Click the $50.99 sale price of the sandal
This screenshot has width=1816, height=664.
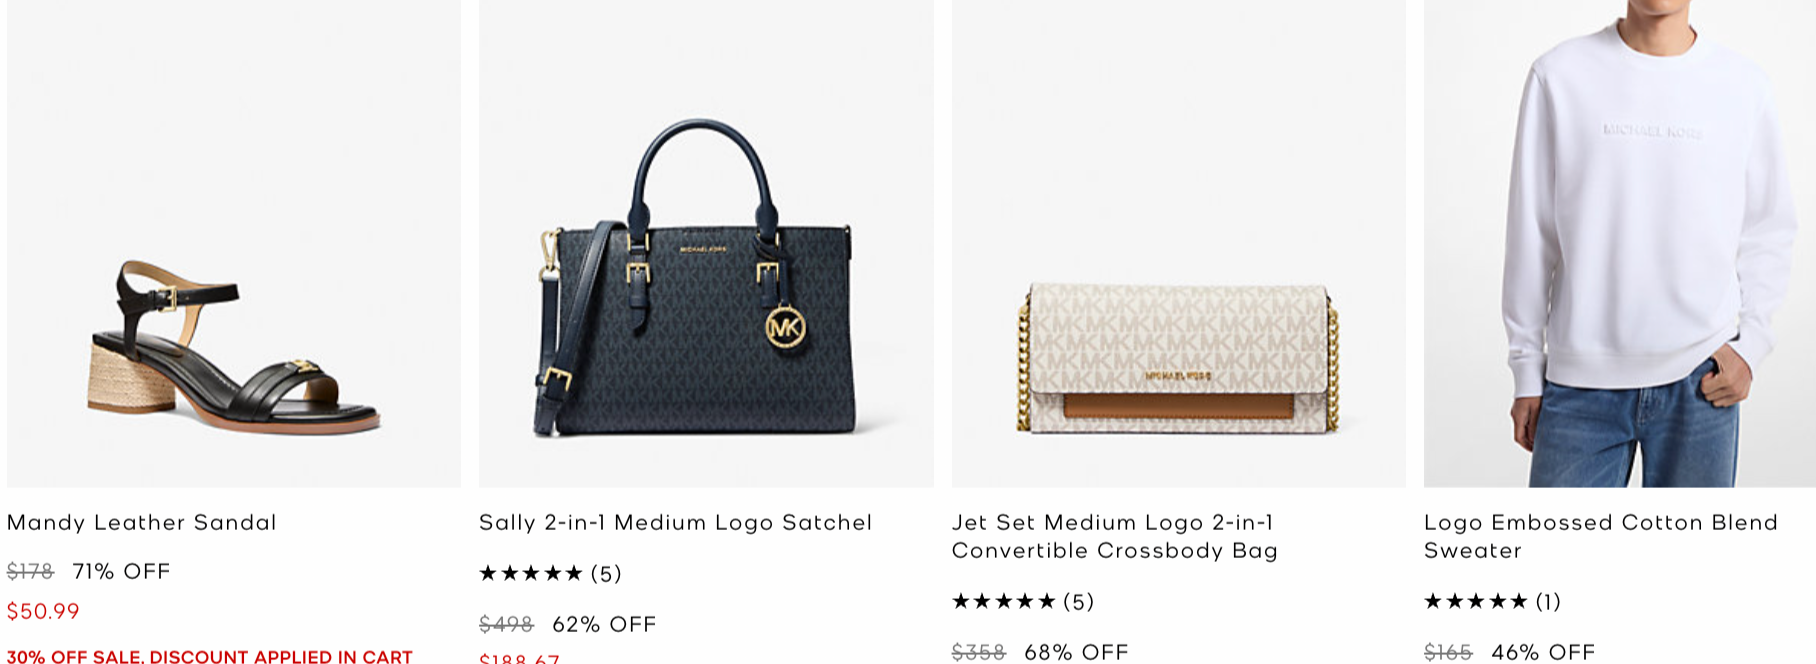(43, 611)
